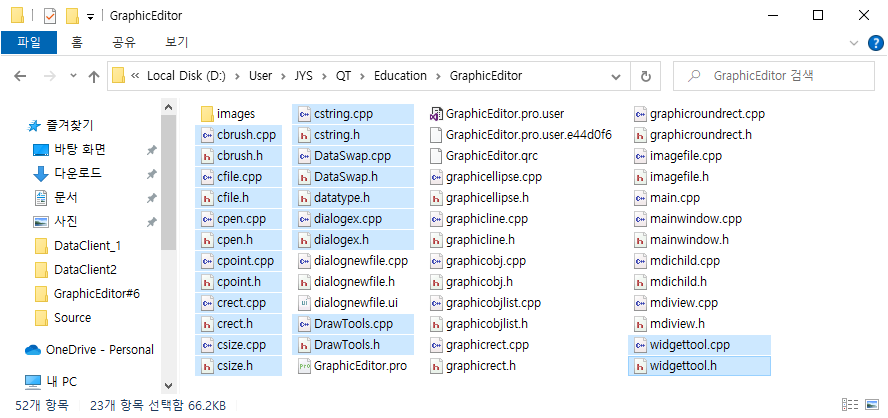Expand the ribbon with the chevron
This screenshot has width=888, height=418.
point(854,42)
